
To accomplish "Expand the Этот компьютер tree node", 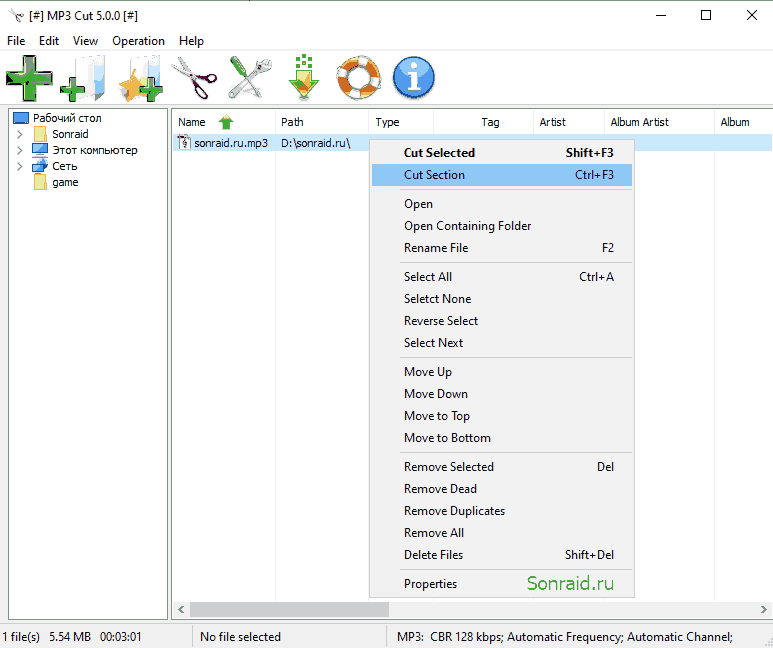I will click(20, 150).
